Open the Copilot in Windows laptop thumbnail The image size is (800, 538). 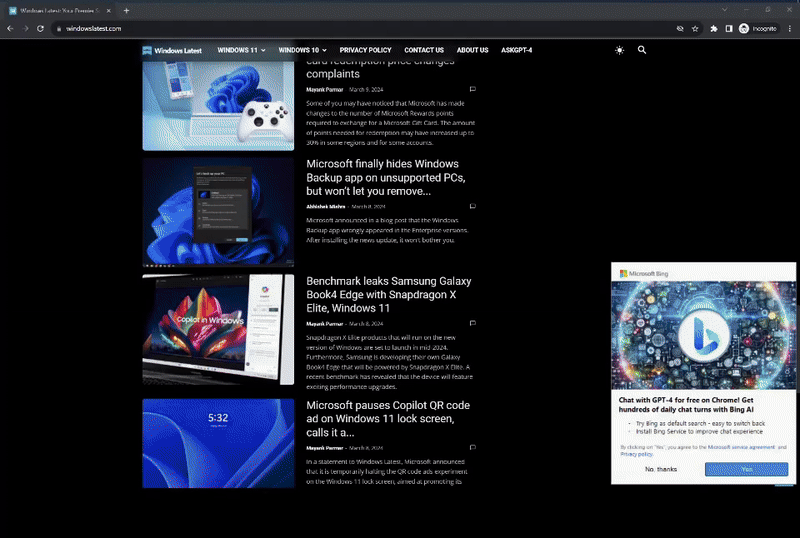coord(218,330)
